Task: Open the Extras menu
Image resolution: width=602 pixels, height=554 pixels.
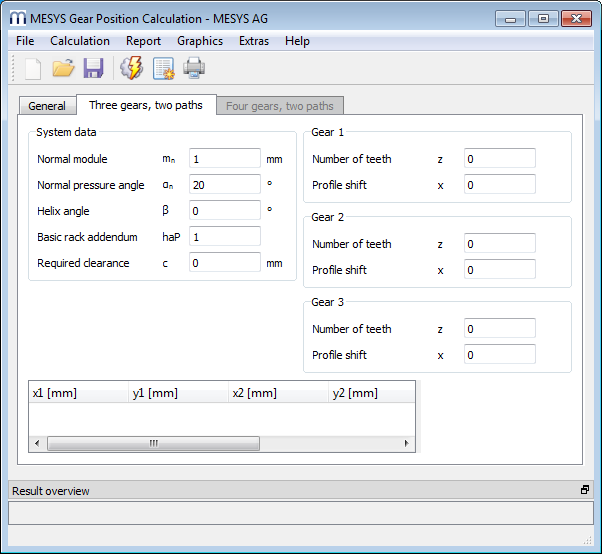Action: point(253,41)
